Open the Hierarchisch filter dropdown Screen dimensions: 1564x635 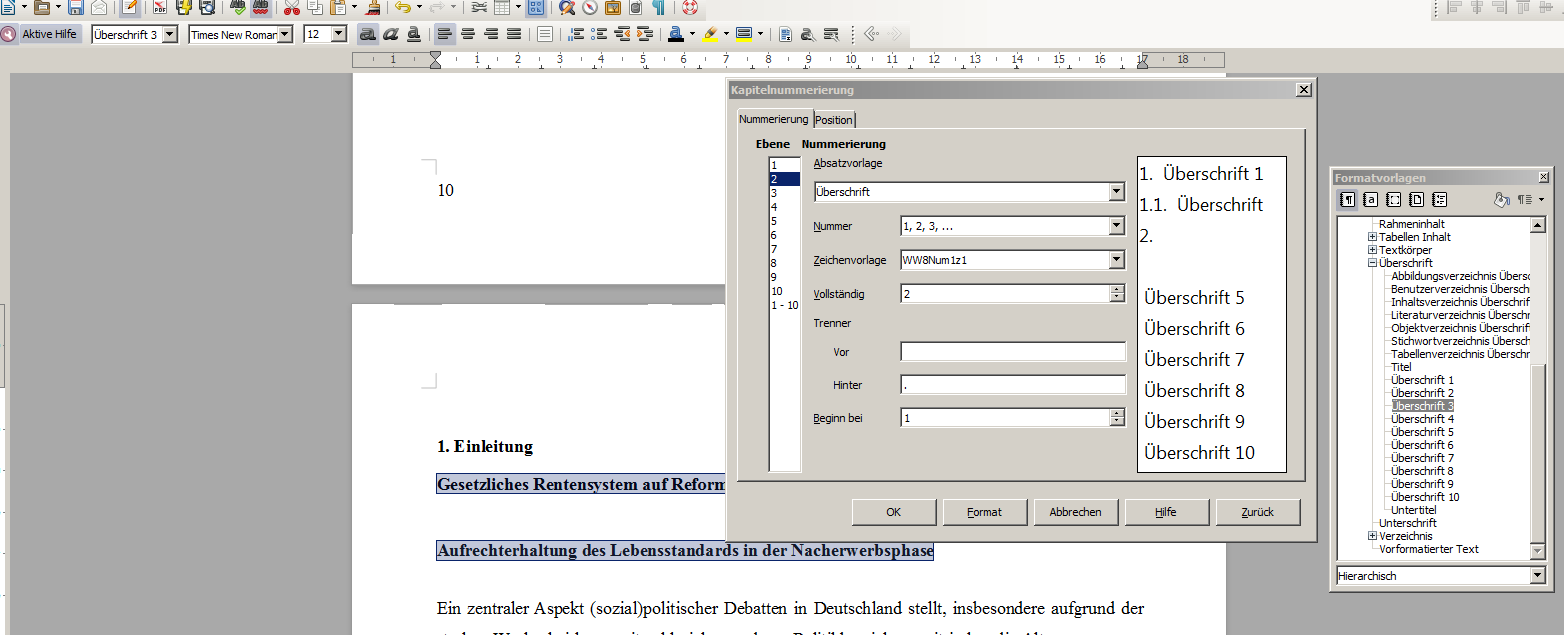(x=1537, y=576)
